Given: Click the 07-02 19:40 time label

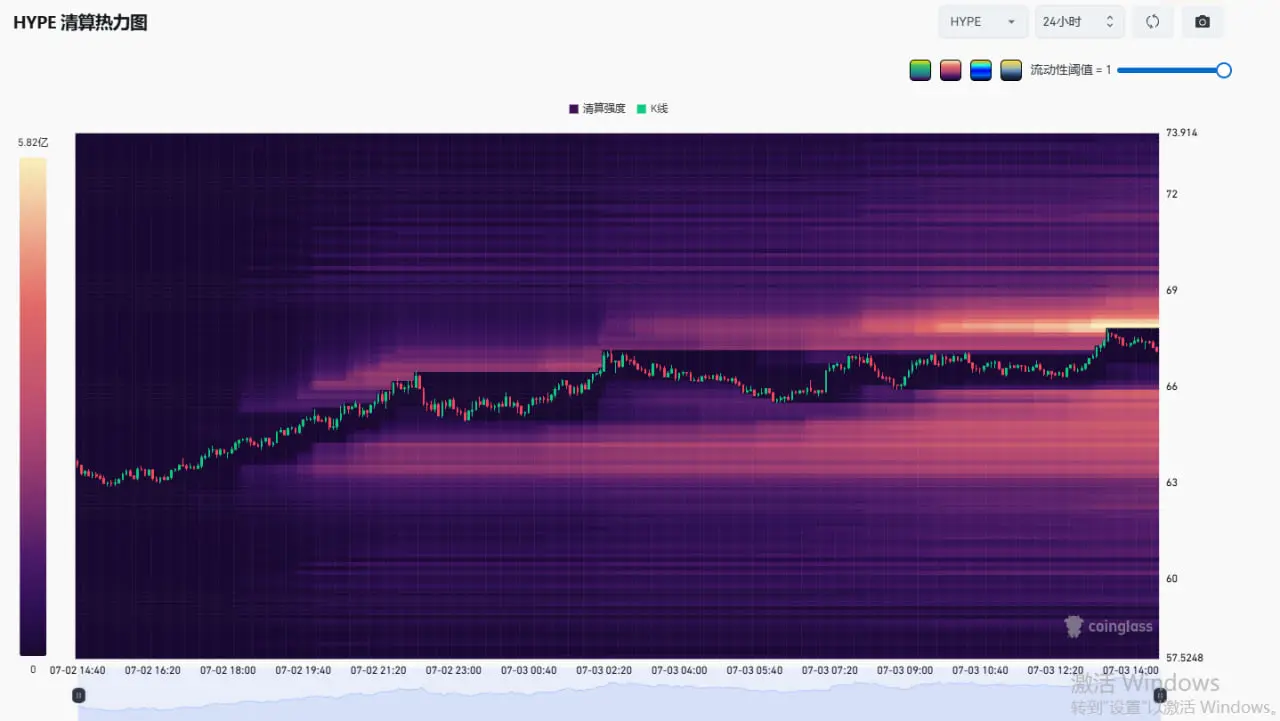Looking at the screenshot, I should pos(303,671).
